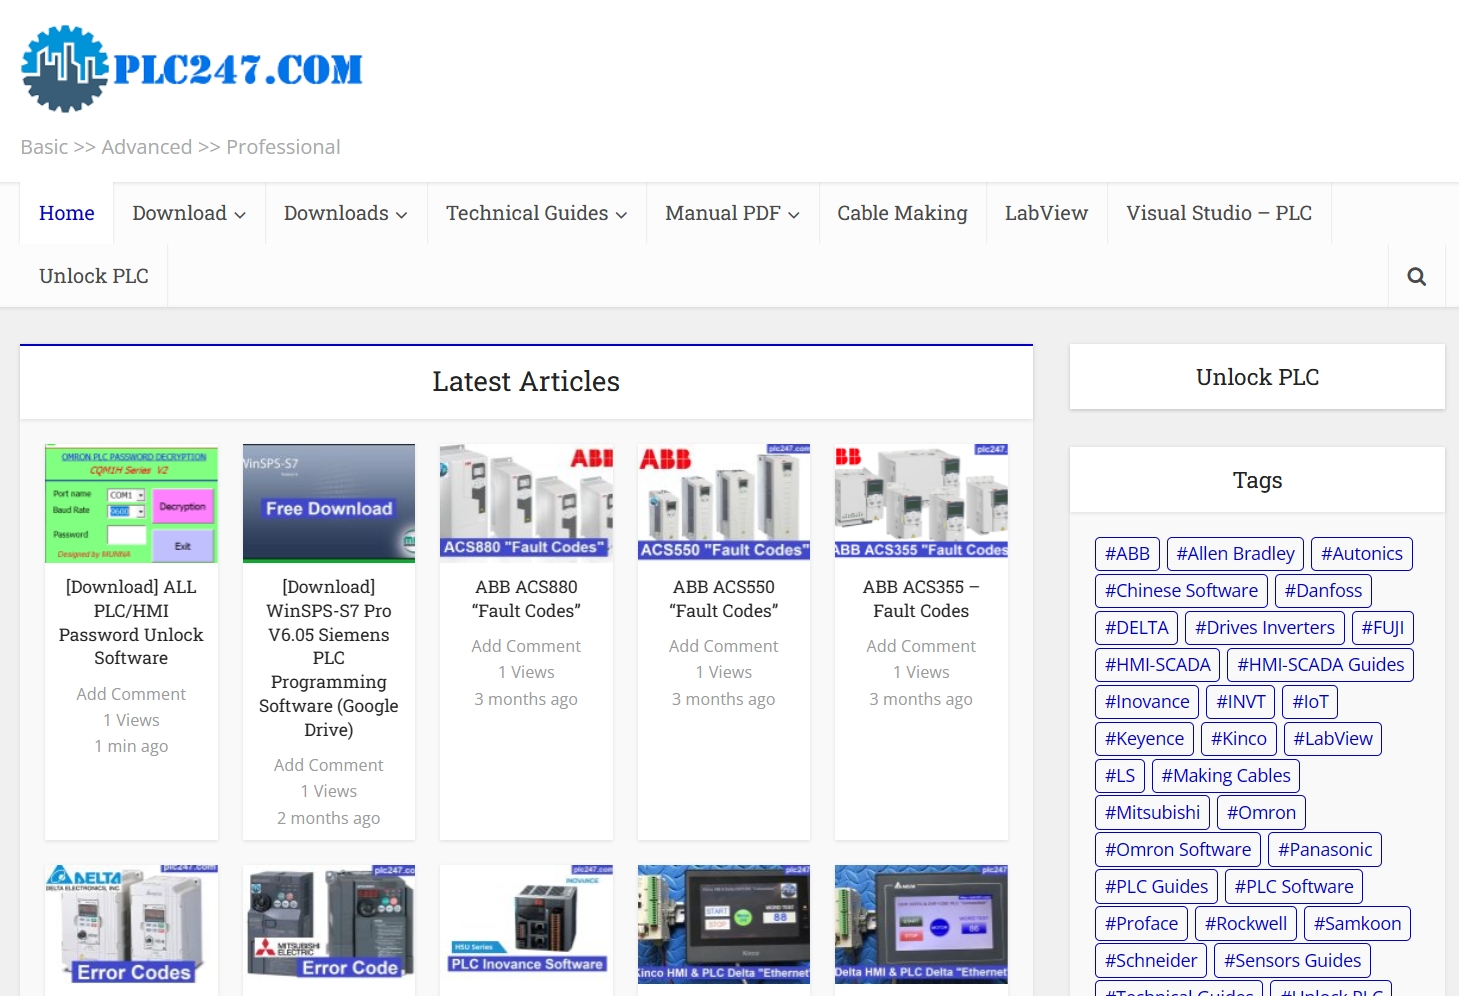Select the #ABB tag
1459x996 pixels.
[x=1127, y=554]
